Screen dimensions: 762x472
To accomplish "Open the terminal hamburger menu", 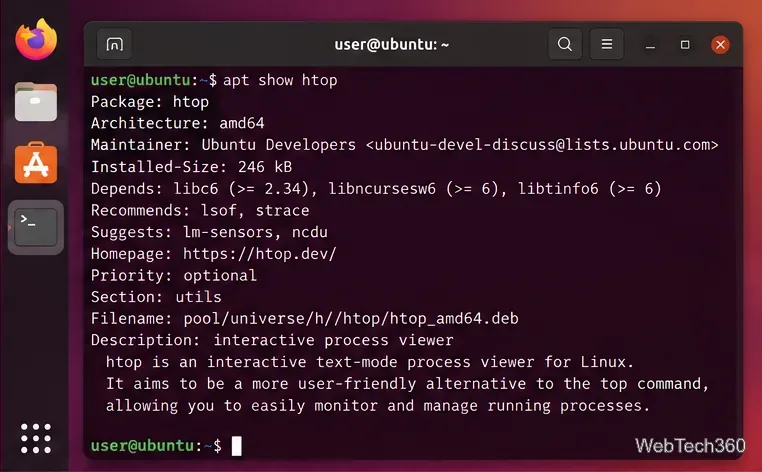I will 606,44.
